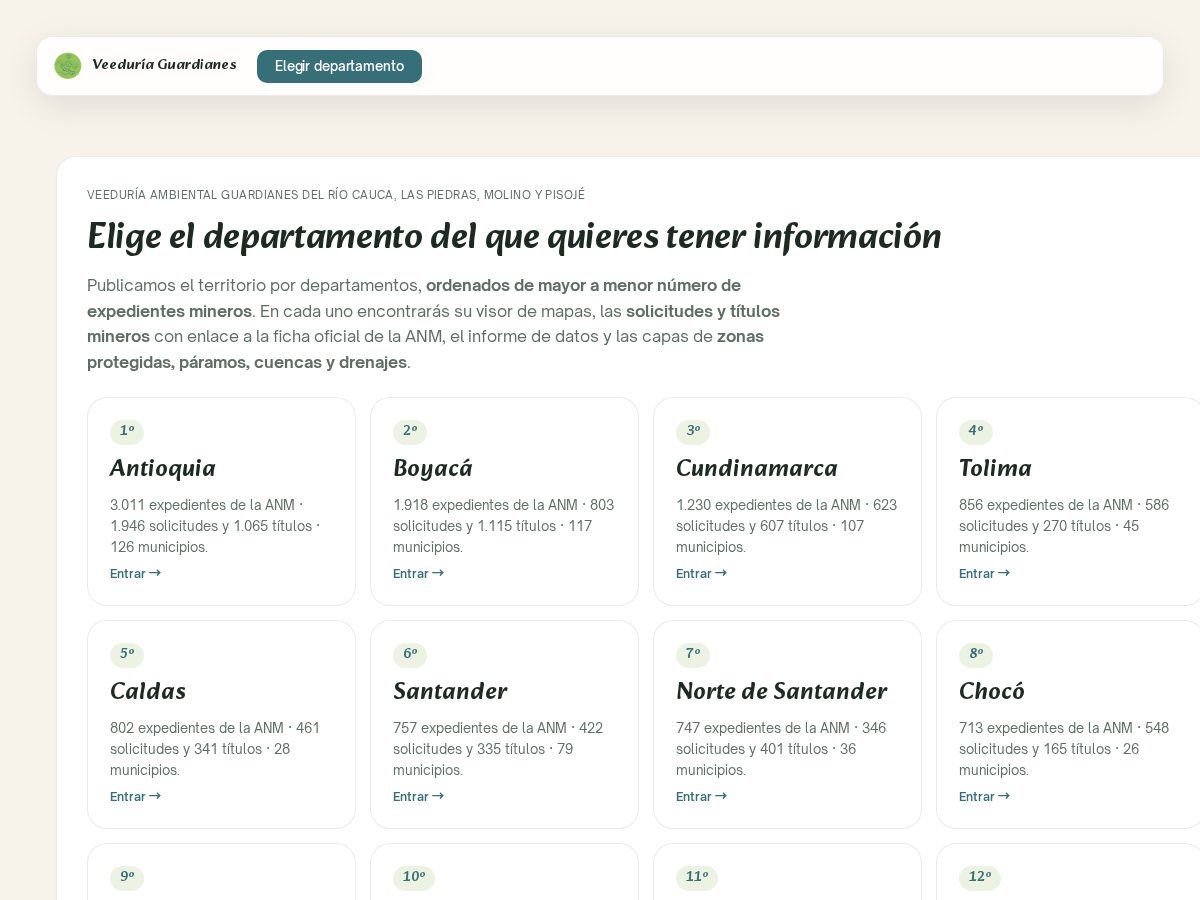The image size is (1200, 900).
Task: Open the Santander Entrar link
Action: [x=418, y=796]
